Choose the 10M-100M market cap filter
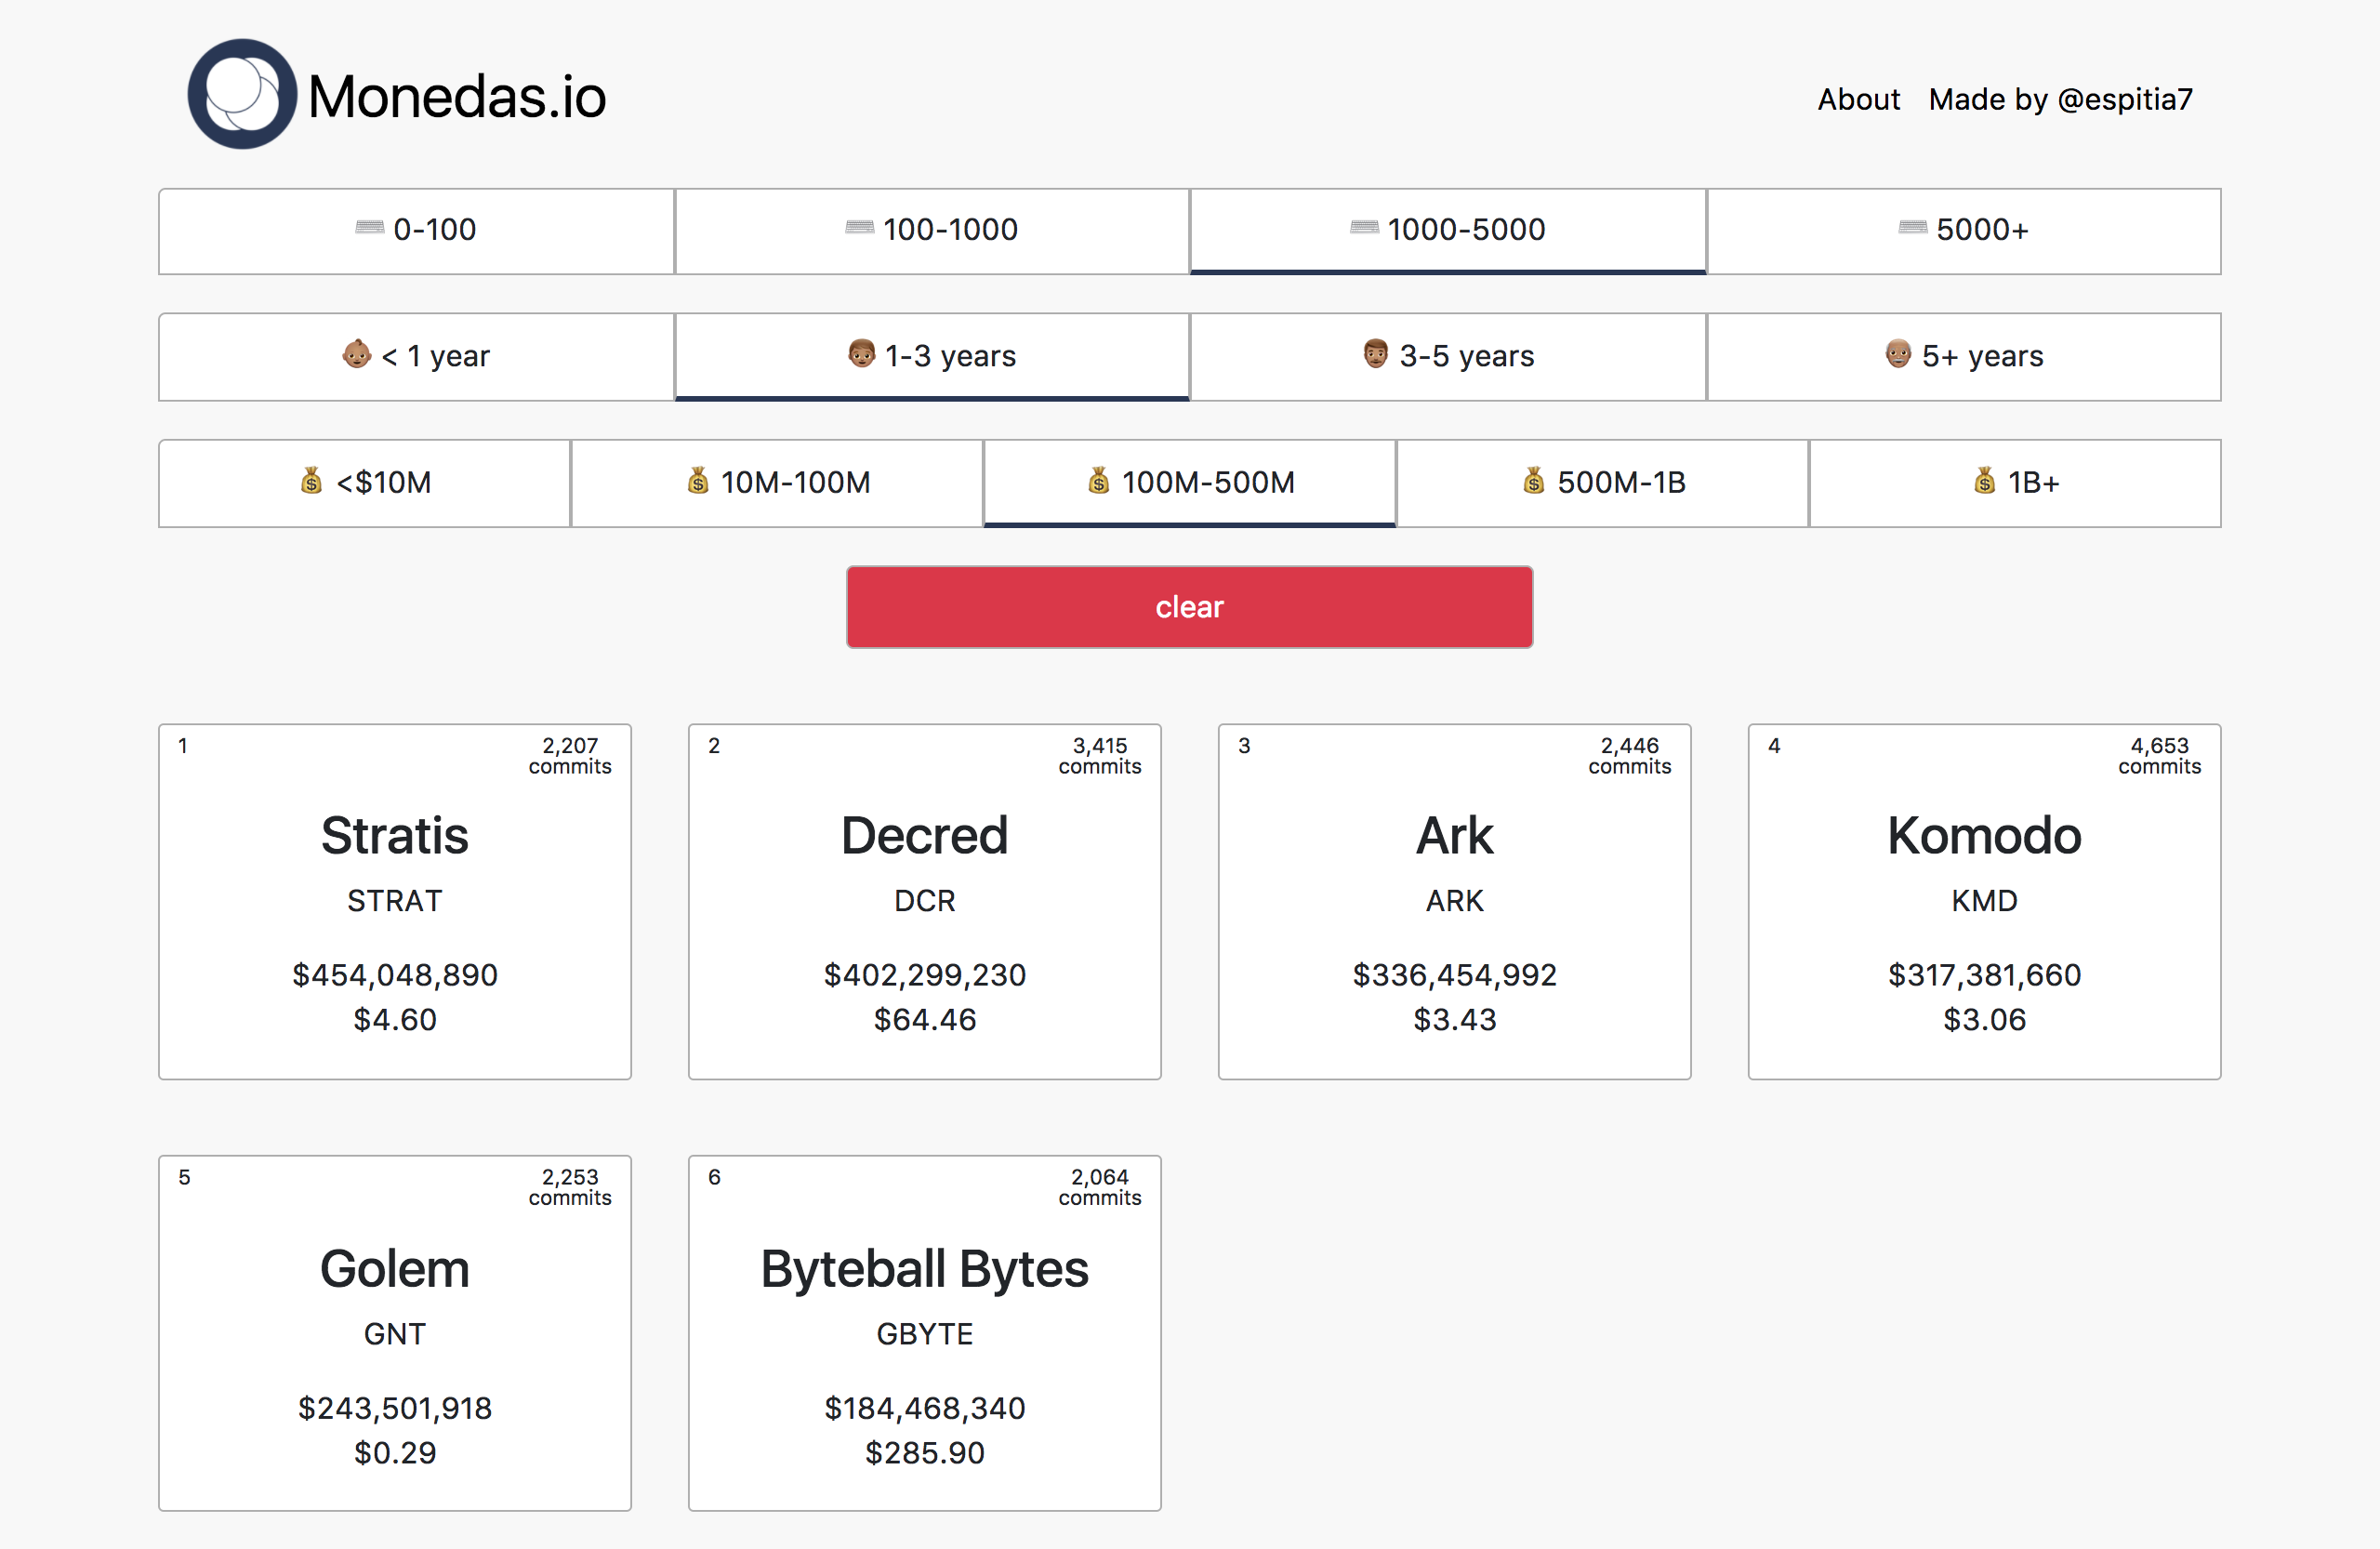Viewport: 2380px width, 1549px height. click(x=777, y=483)
